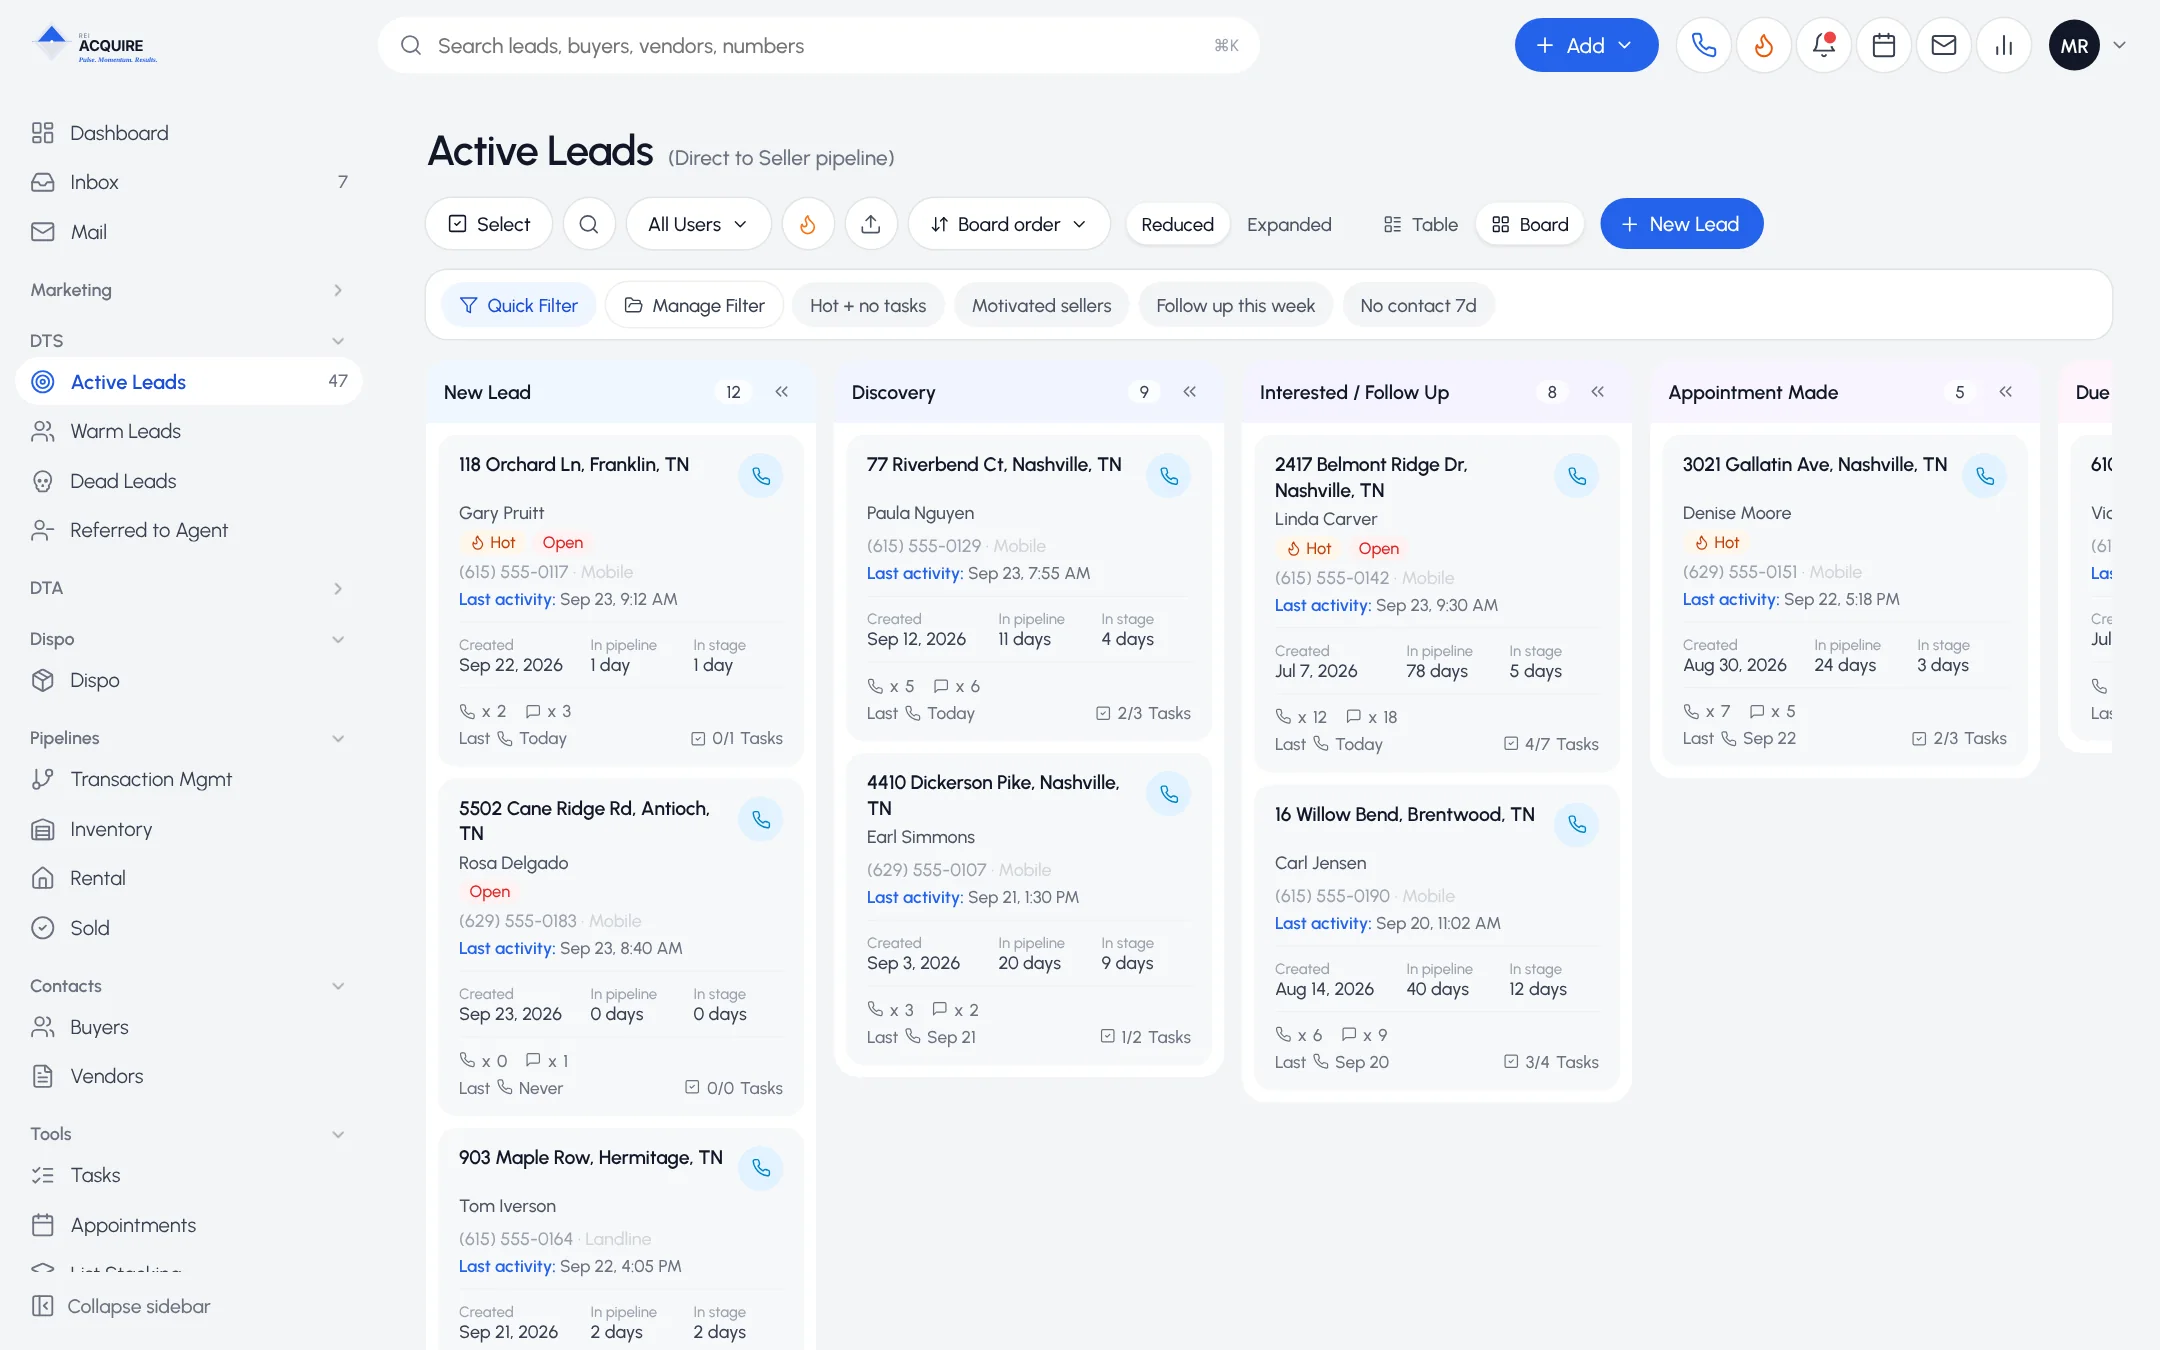Click the New Lead button
Image resolution: width=2160 pixels, height=1350 pixels.
1681,224
